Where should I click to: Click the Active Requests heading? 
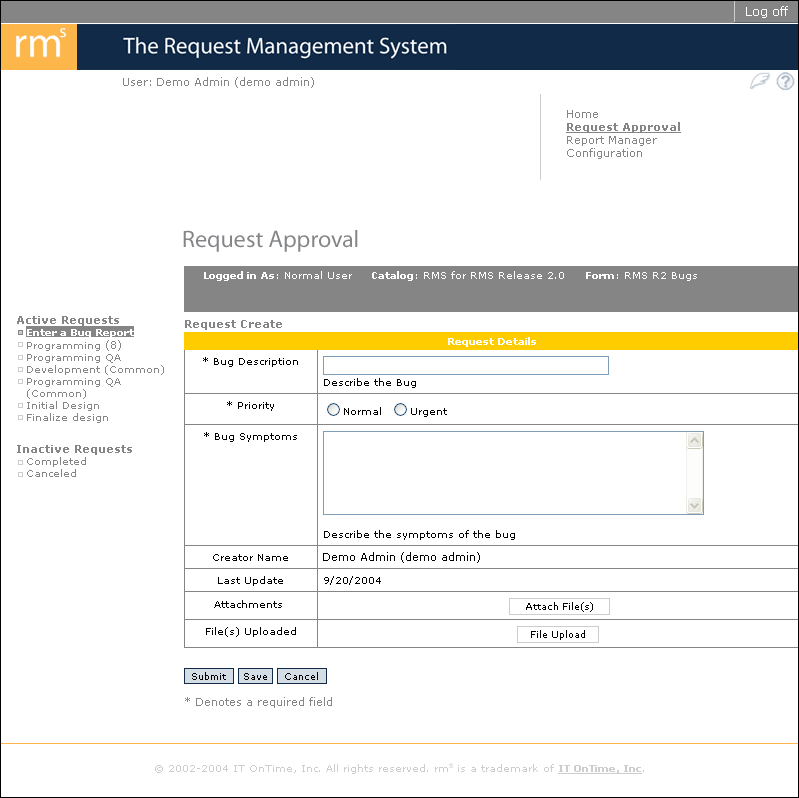click(68, 320)
